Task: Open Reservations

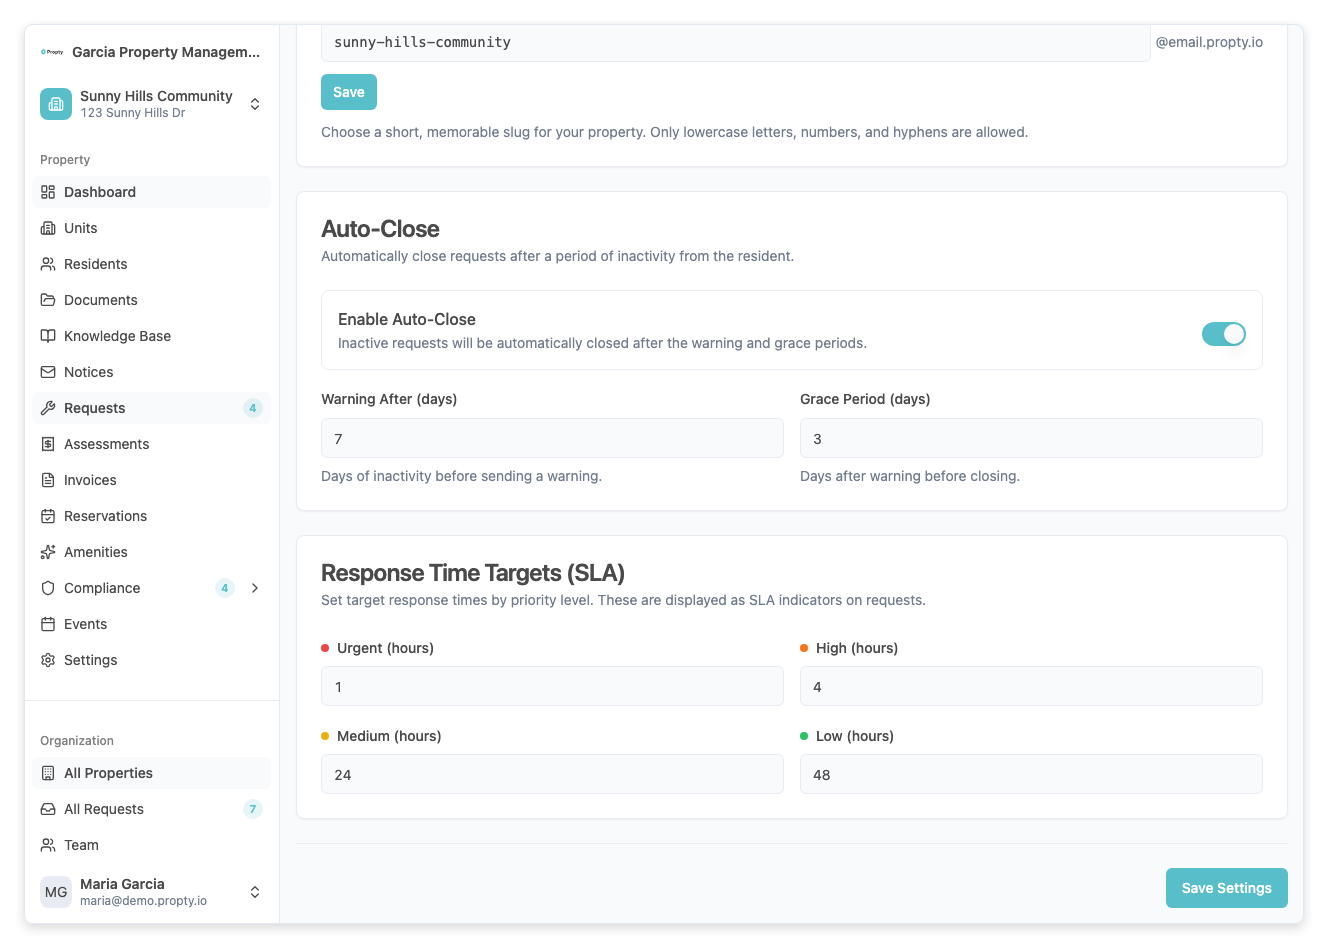Action: pos(152,516)
